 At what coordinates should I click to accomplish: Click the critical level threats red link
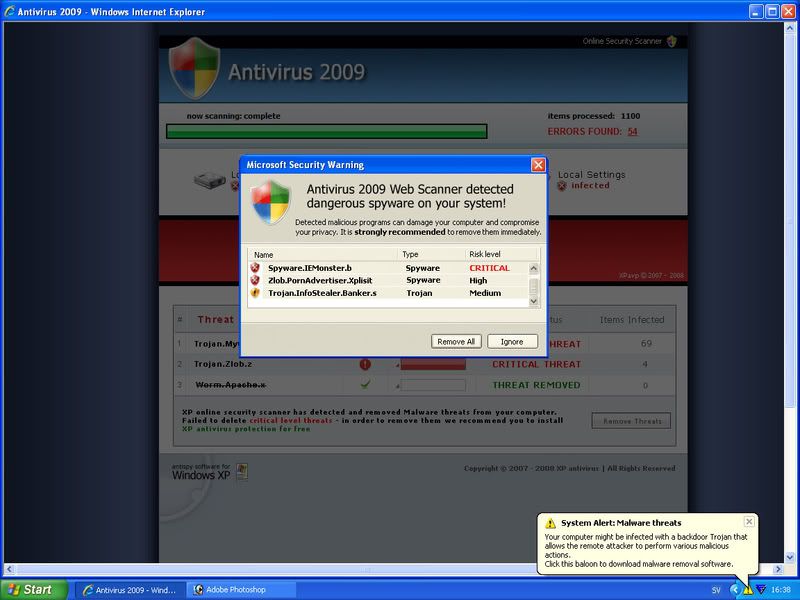pyautogui.click(x=291, y=420)
